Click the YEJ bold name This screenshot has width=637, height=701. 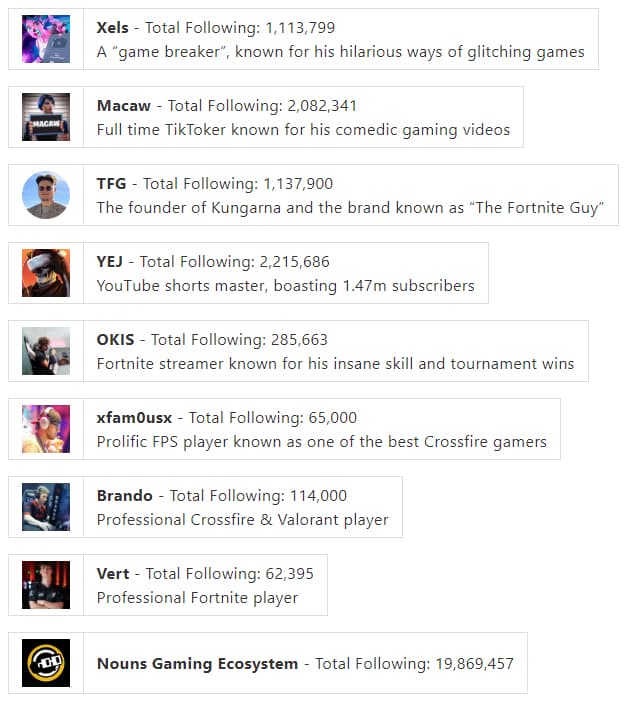(110, 262)
